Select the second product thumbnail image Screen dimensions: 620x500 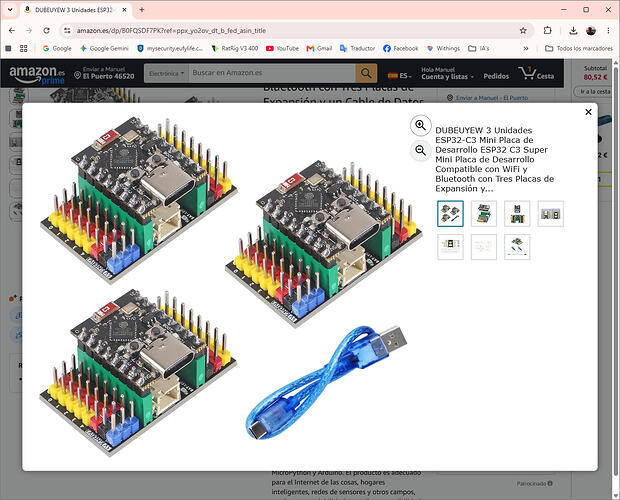[x=484, y=213]
